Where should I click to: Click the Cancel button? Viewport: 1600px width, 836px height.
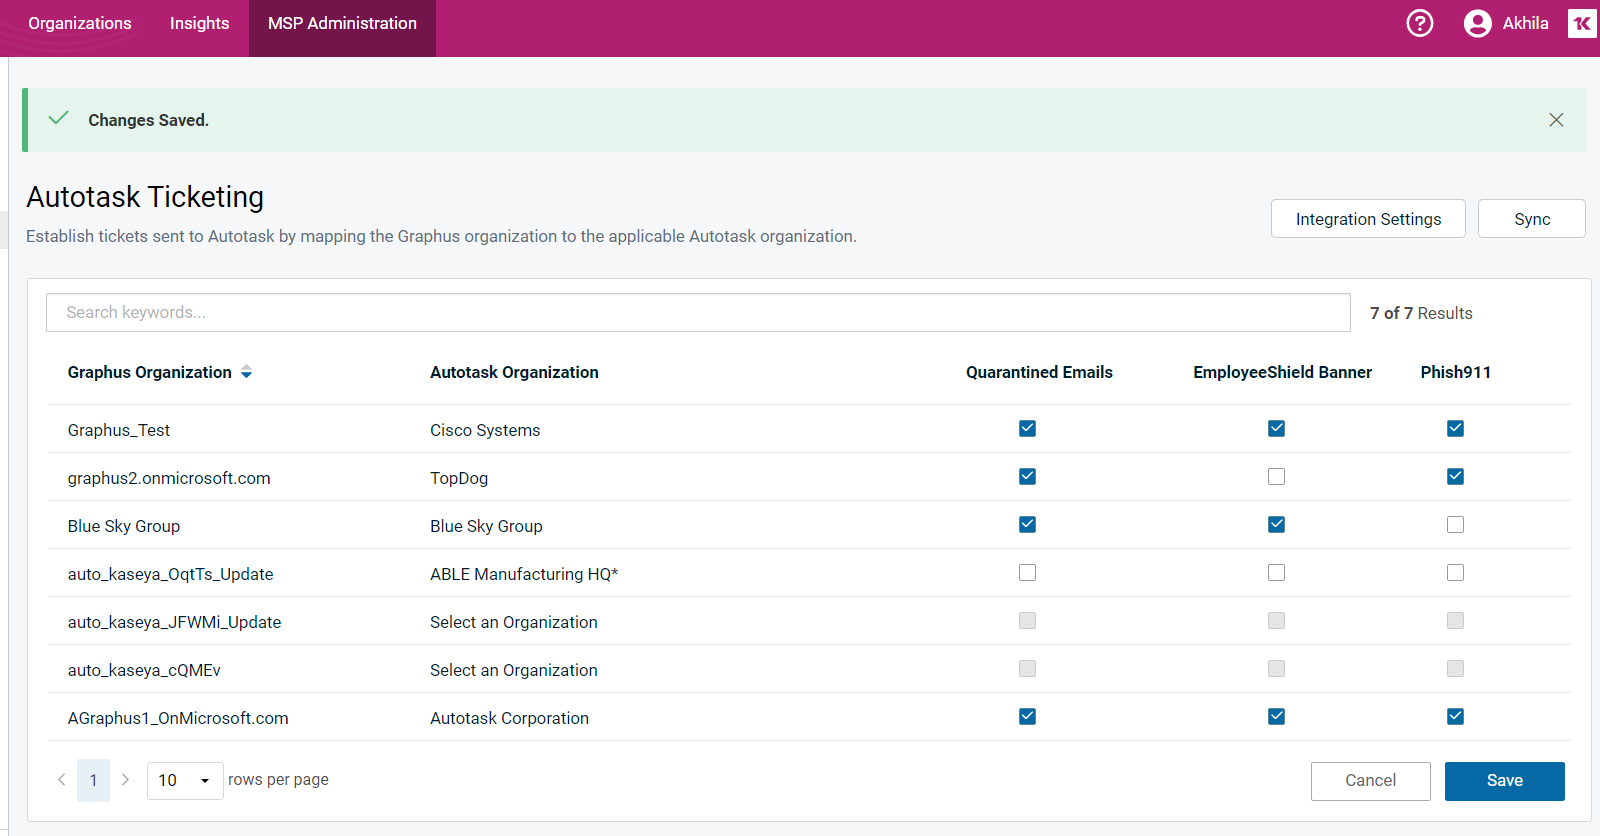tap(1370, 781)
